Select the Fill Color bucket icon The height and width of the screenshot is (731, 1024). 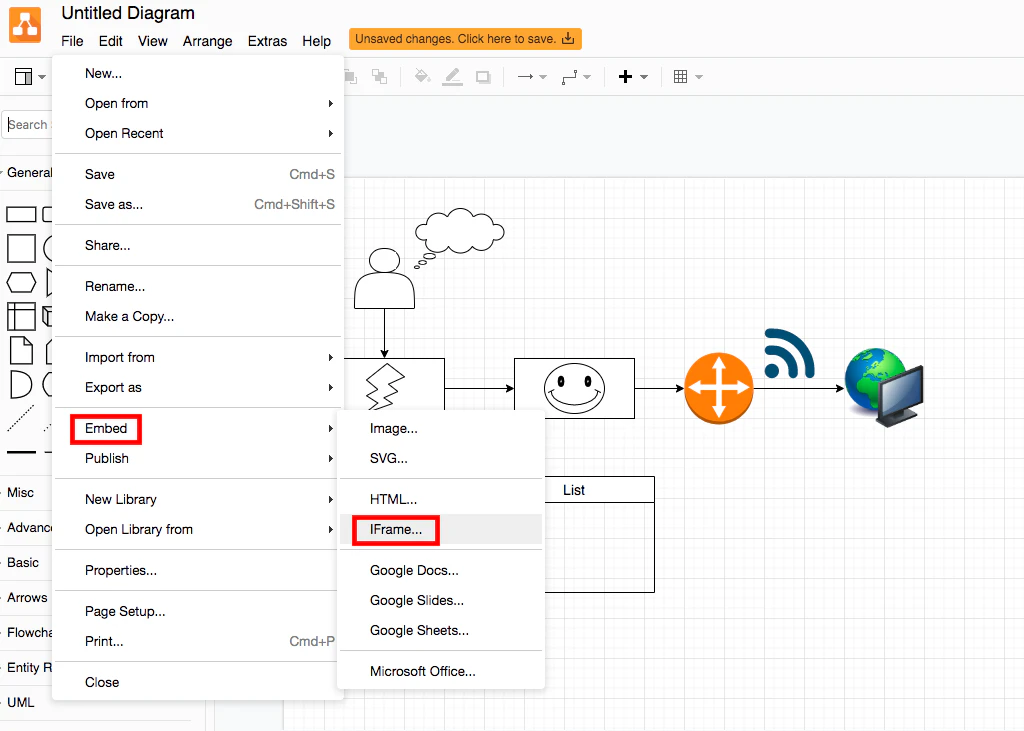[x=423, y=77]
